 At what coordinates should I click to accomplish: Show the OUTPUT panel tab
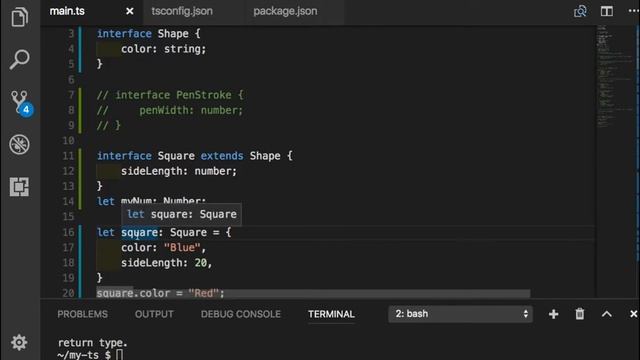[x=154, y=314]
